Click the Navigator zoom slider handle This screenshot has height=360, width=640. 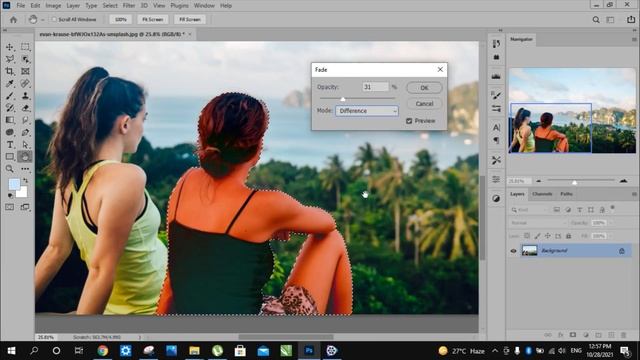574,182
